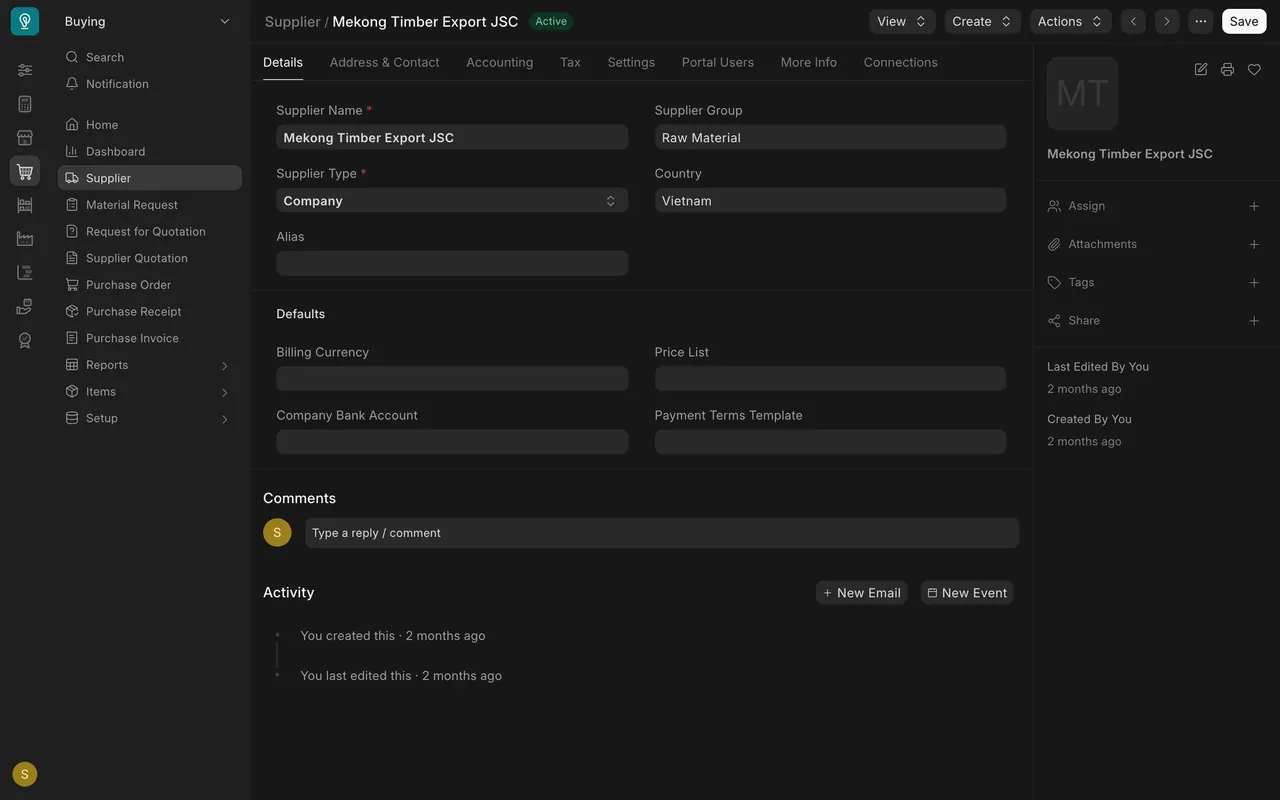Click the print icon in the sidebar
1280x800 pixels.
(1227, 69)
